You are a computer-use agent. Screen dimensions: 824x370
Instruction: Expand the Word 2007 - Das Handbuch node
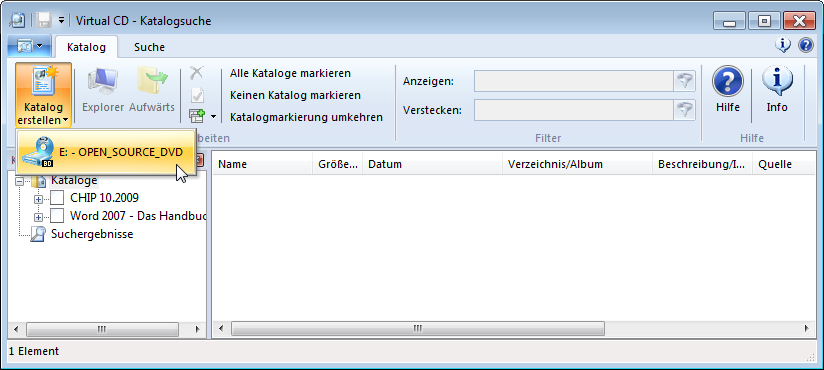[38, 217]
